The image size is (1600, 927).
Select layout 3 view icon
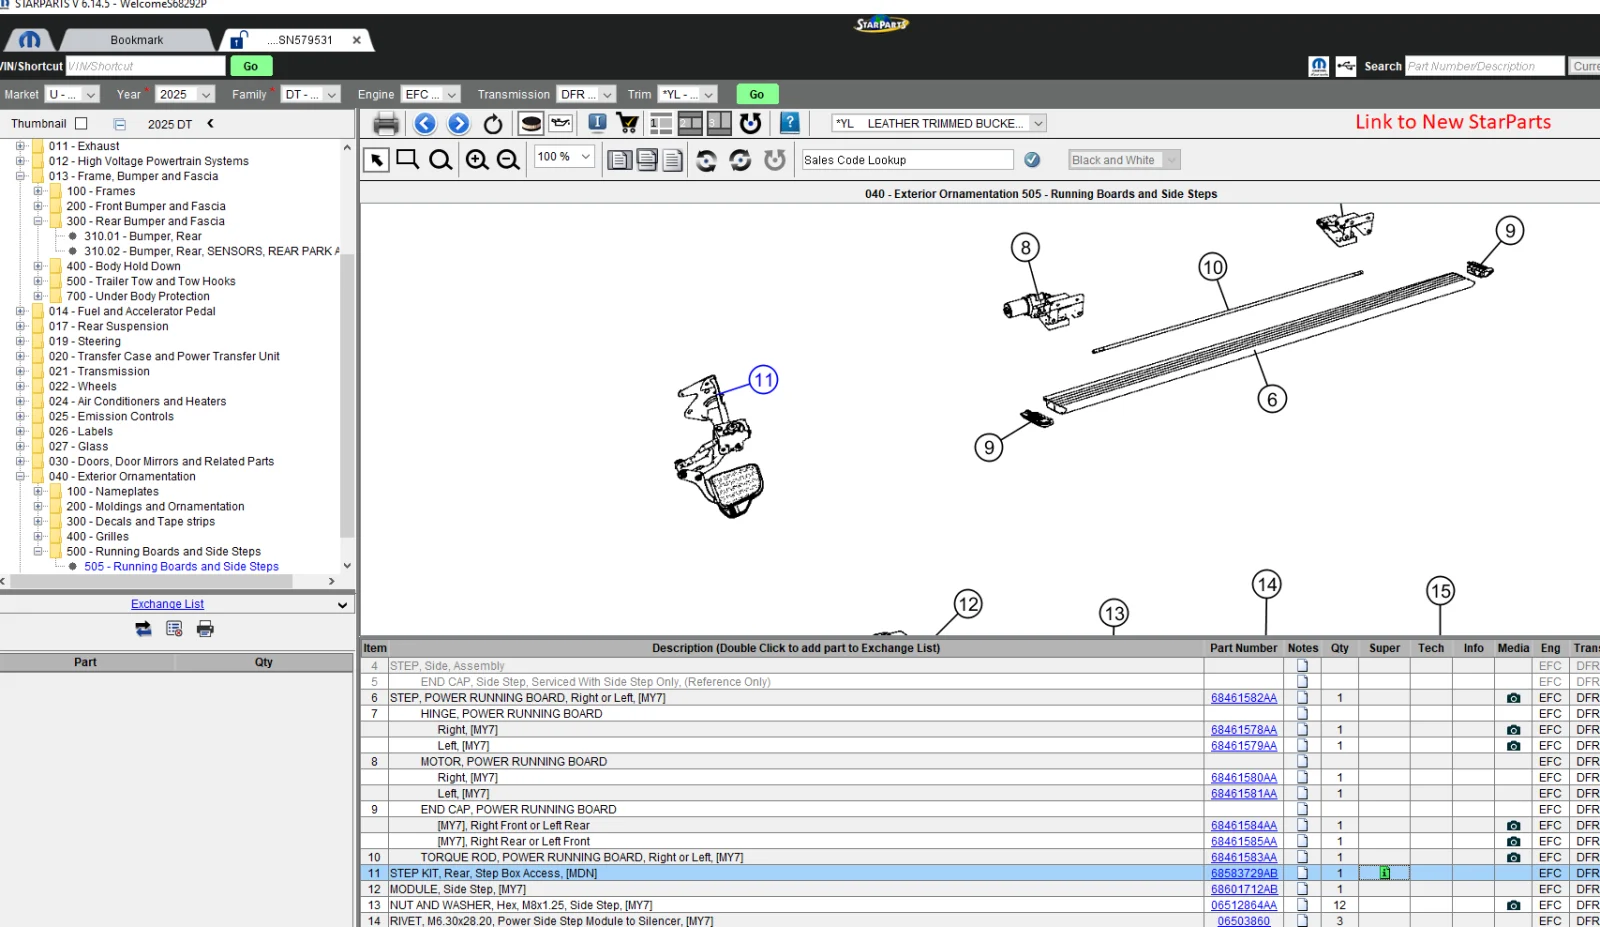(719, 124)
